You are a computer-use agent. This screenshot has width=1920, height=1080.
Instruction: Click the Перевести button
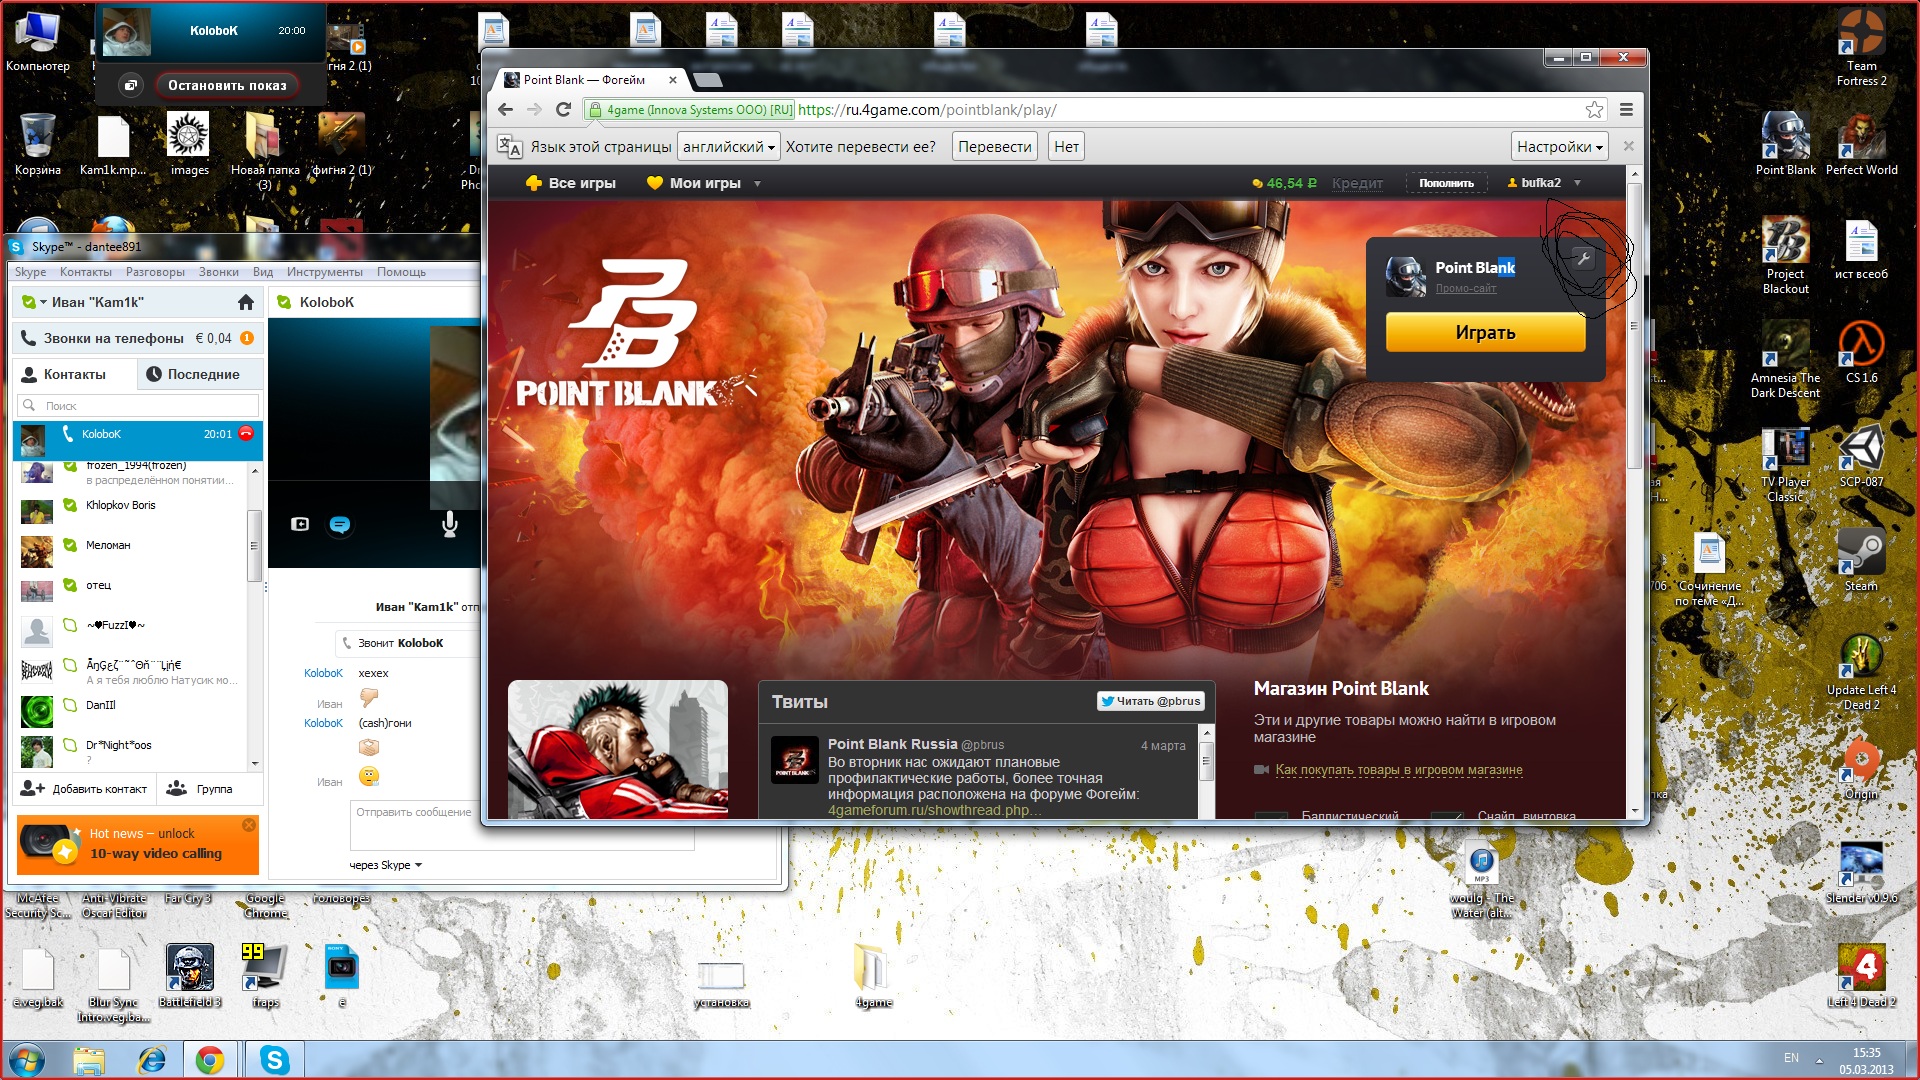[x=994, y=147]
